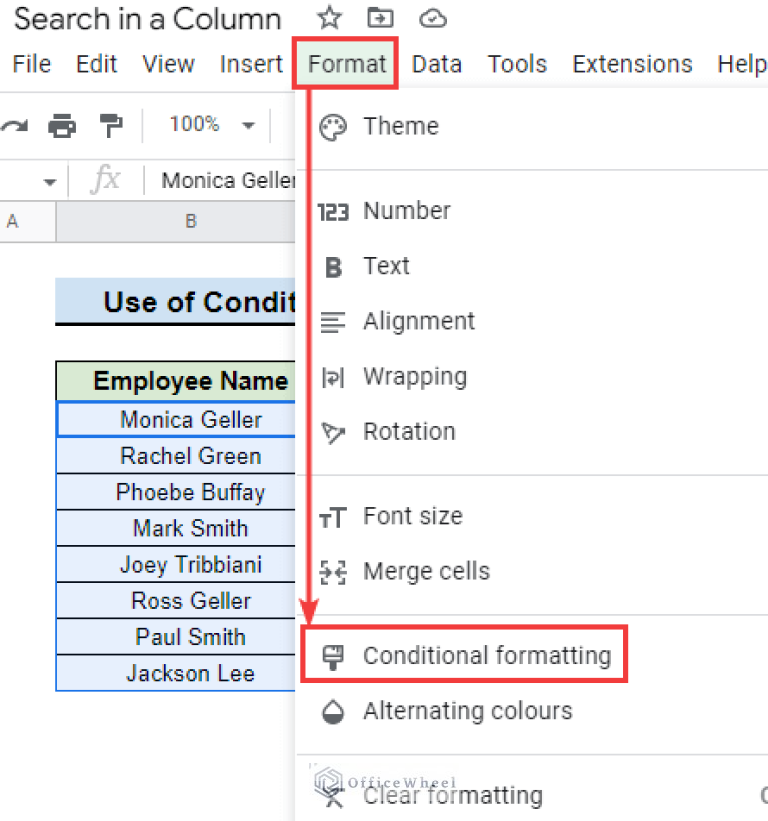Viewport: 768px width, 821px height.
Task: Check document save status via cloud icon
Action: tap(428, 18)
